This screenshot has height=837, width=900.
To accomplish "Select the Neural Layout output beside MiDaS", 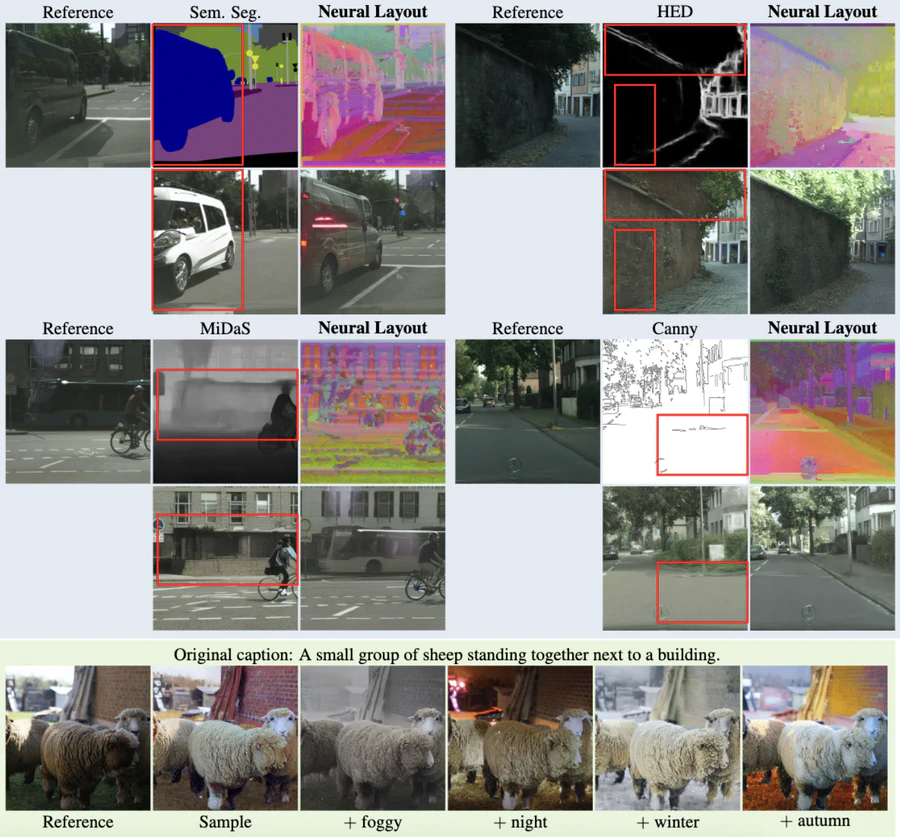I will point(372,411).
